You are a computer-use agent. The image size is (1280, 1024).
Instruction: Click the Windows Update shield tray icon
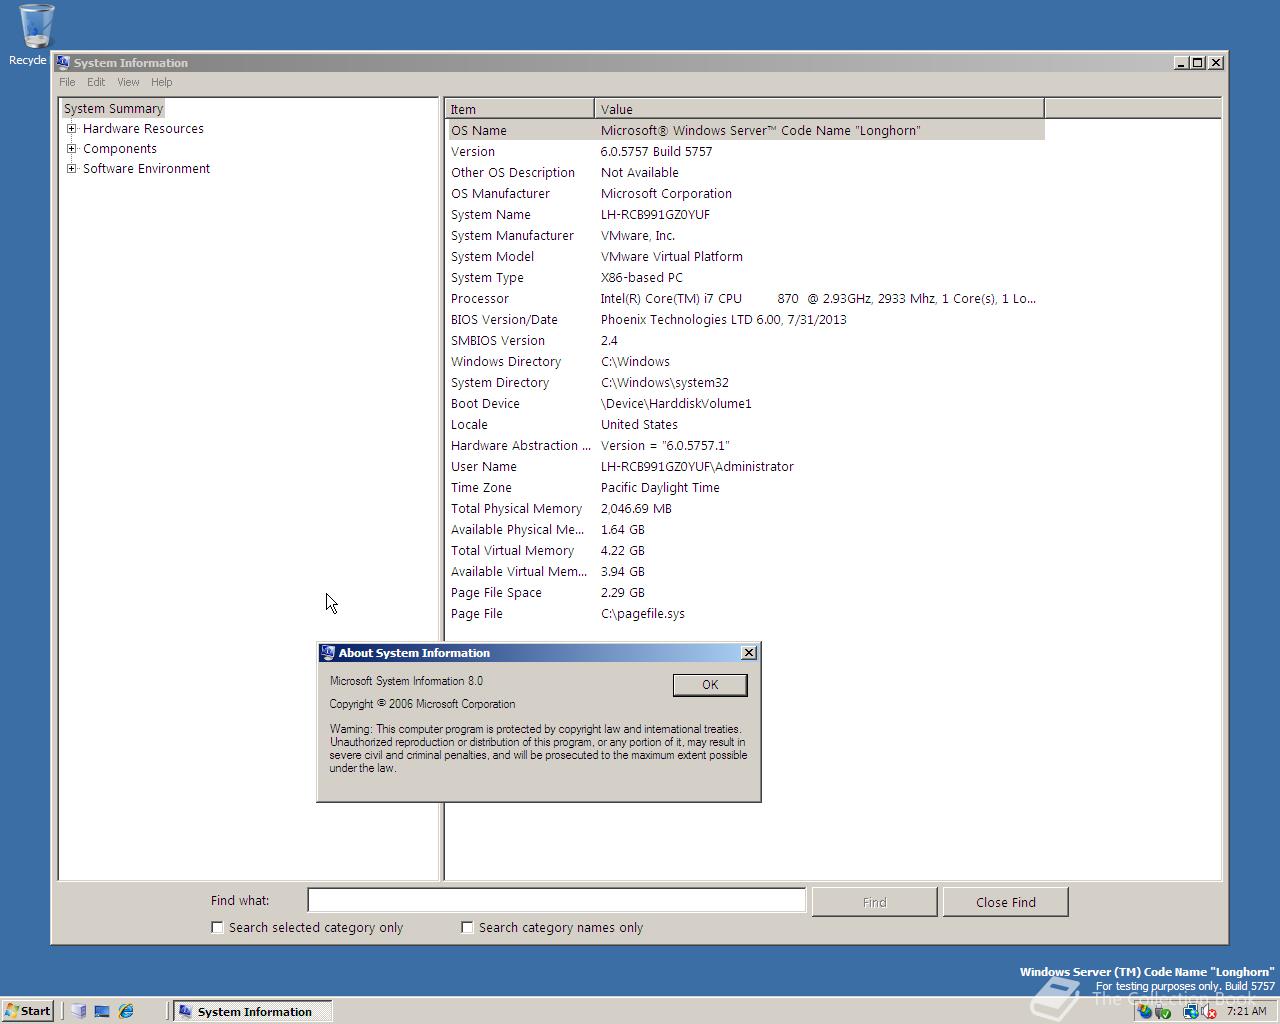point(1144,1011)
